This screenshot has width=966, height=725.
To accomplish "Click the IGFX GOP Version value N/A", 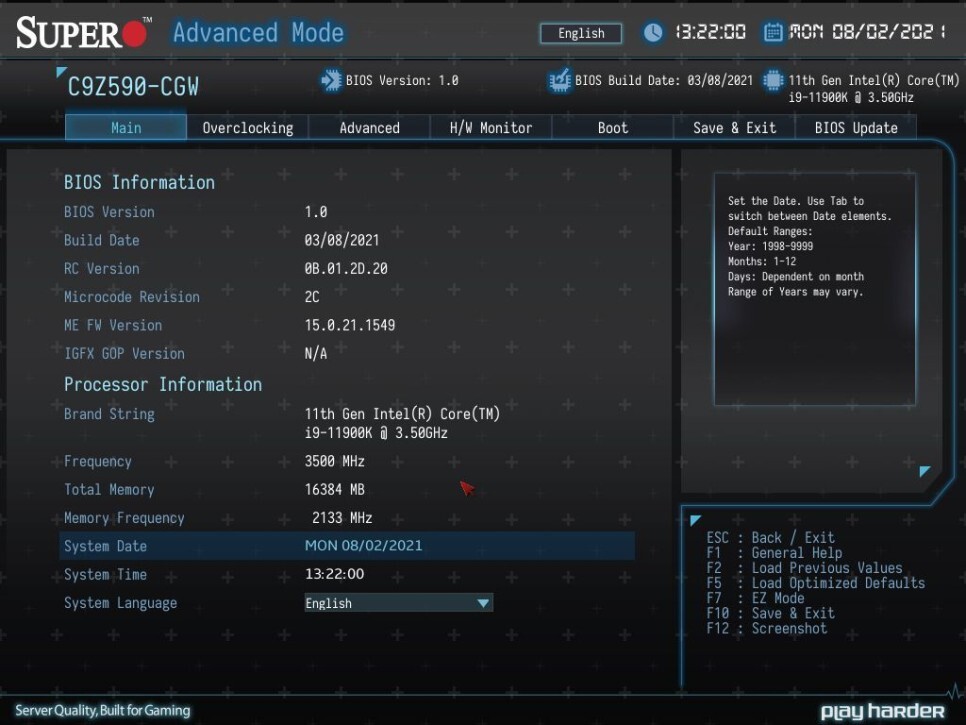I will tap(315, 354).
